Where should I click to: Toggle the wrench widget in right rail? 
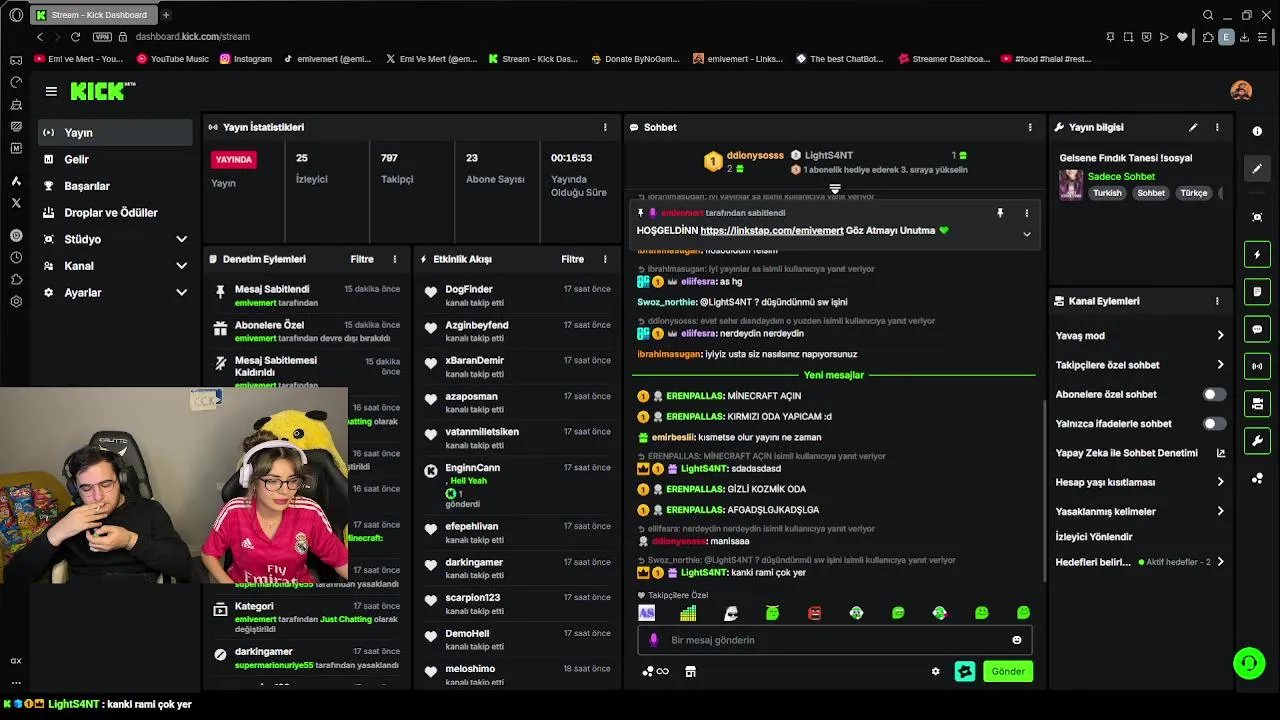1257,441
